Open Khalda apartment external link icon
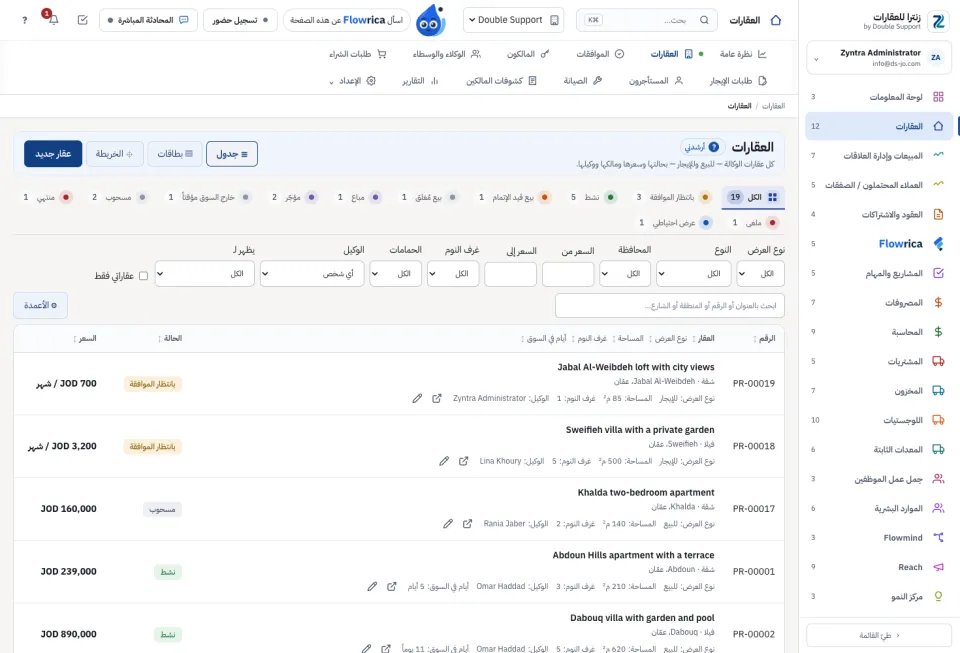 click(x=468, y=524)
